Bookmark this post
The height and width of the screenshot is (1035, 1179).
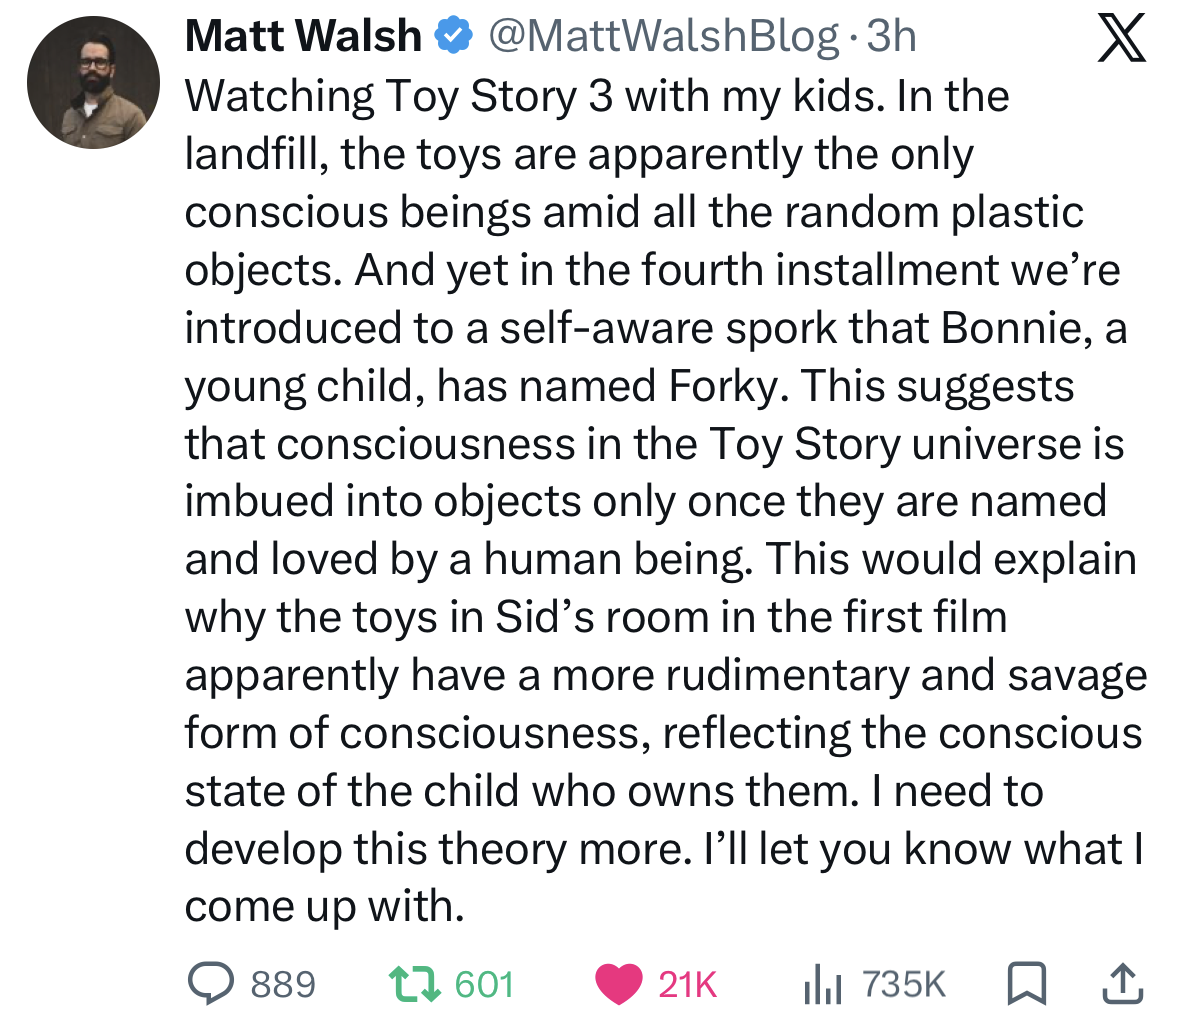pyautogui.click(x=1027, y=983)
